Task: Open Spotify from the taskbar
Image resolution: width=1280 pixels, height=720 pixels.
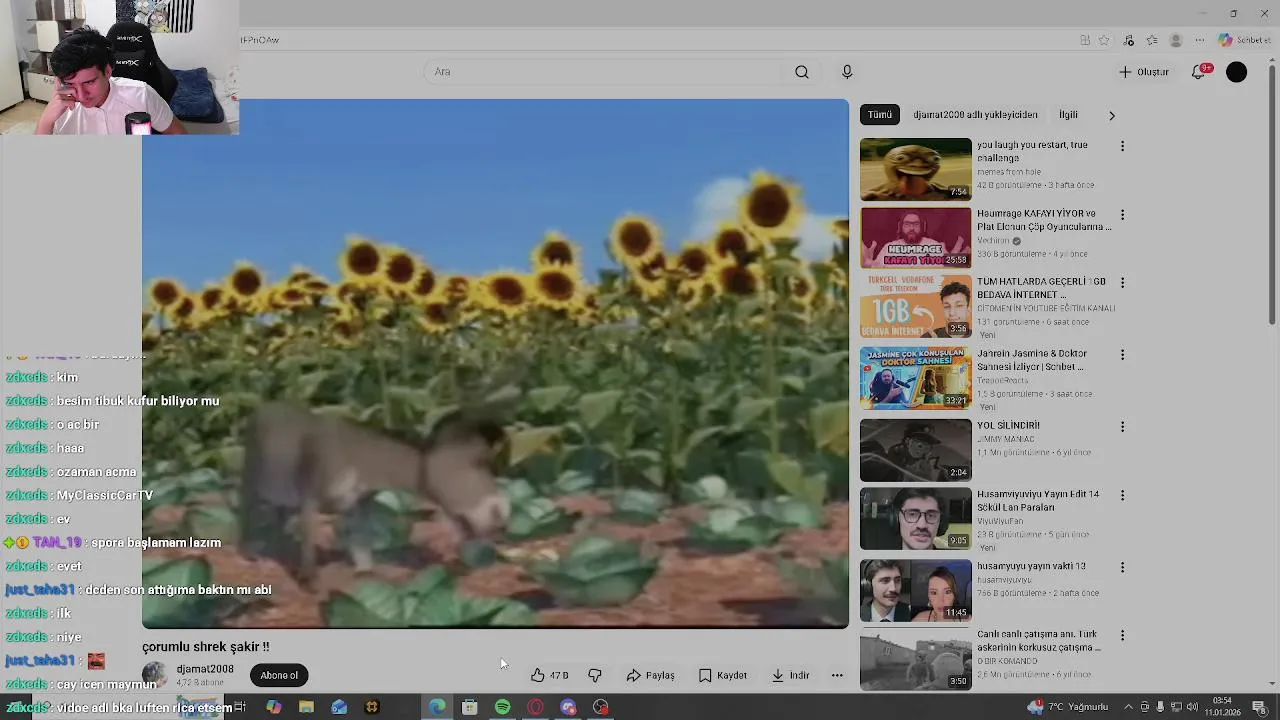Action: pyautogui.click(x=502, y=707)
